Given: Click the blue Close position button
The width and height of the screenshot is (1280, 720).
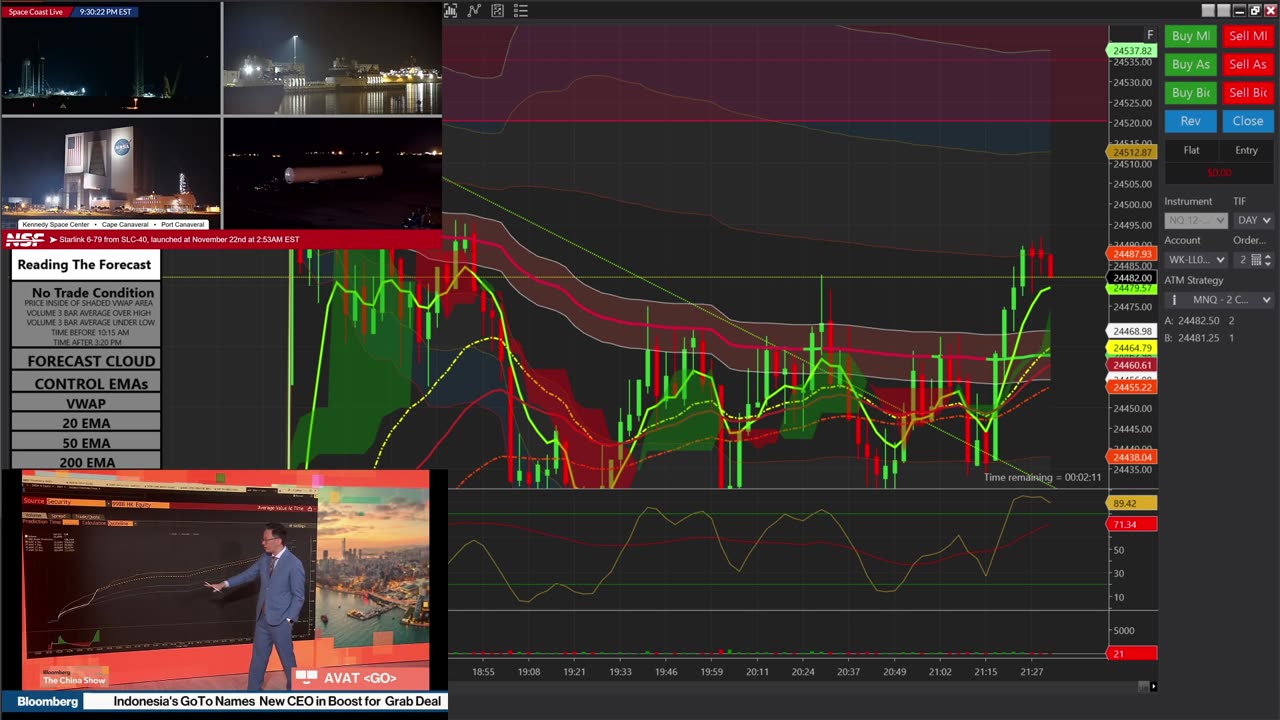Looking at the screenshot, I should coord(1248,121).
